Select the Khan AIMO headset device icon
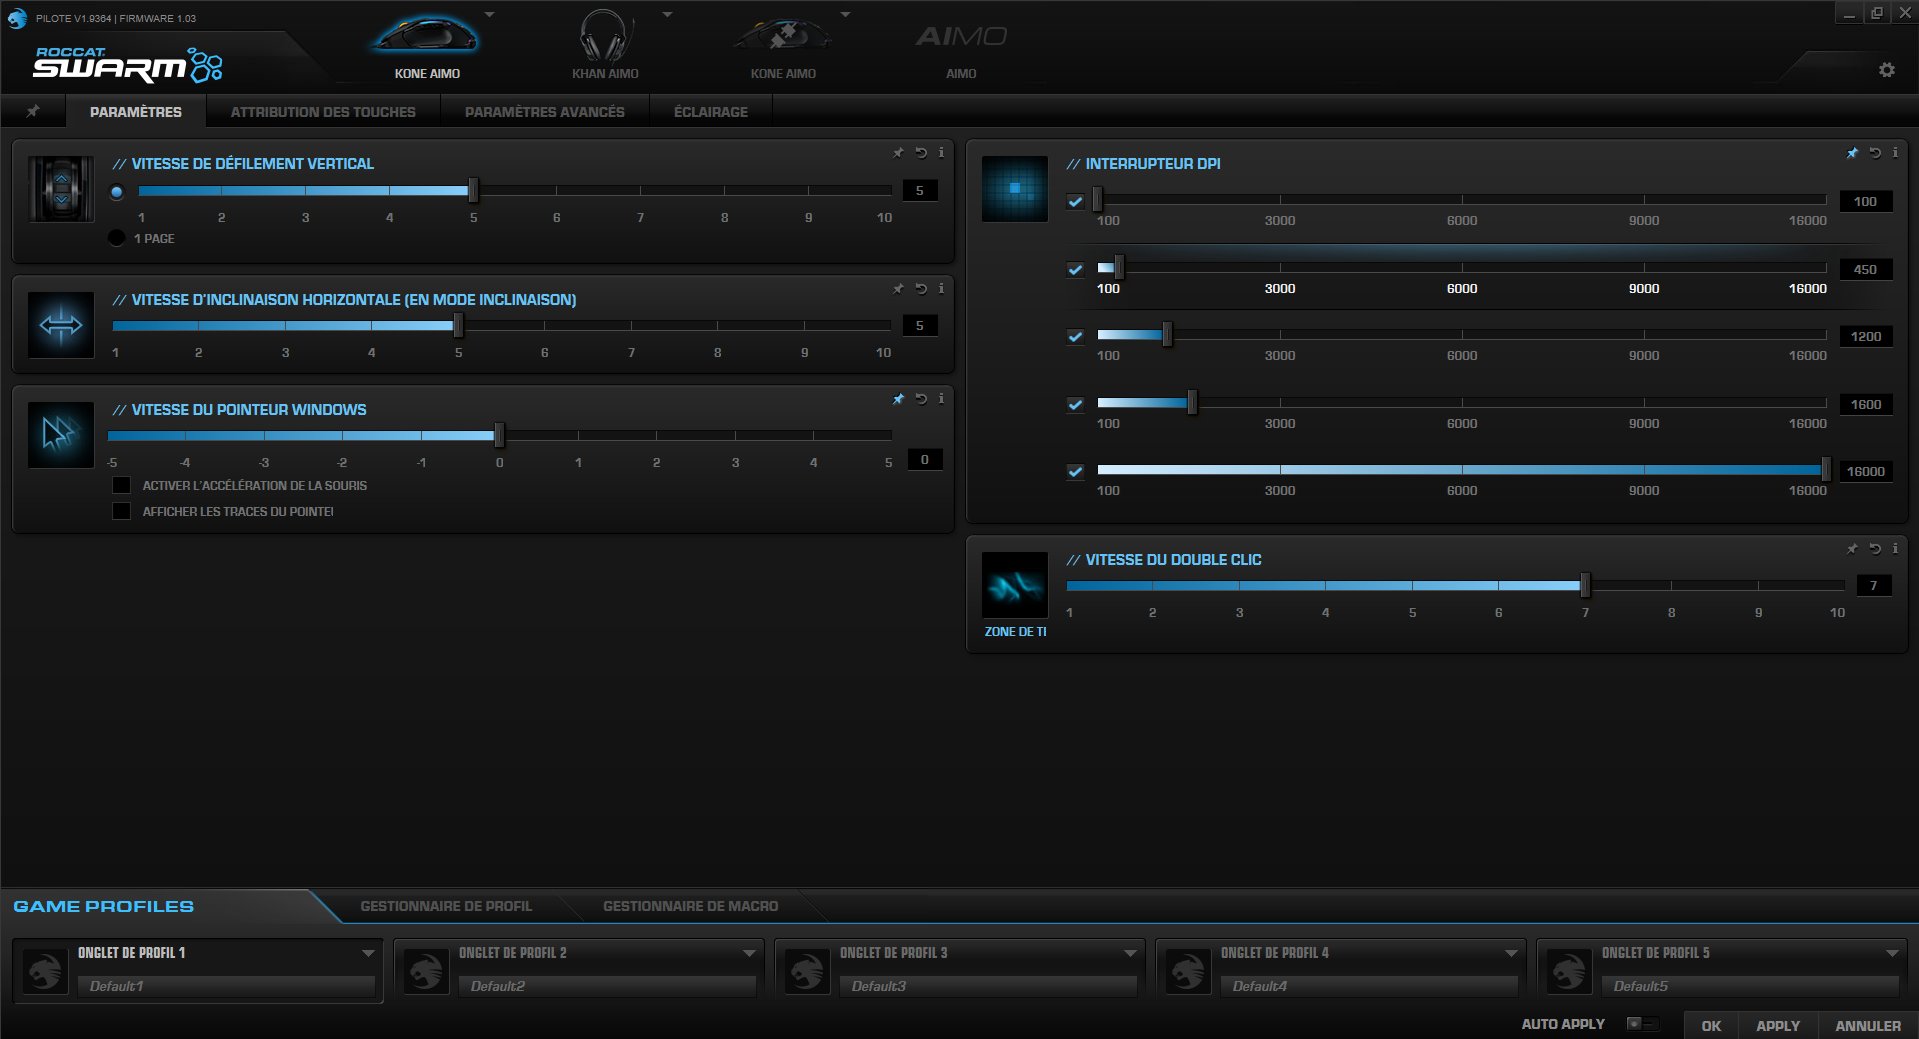This screenshot has height=1039, width=1919. (x=605, y=38)
